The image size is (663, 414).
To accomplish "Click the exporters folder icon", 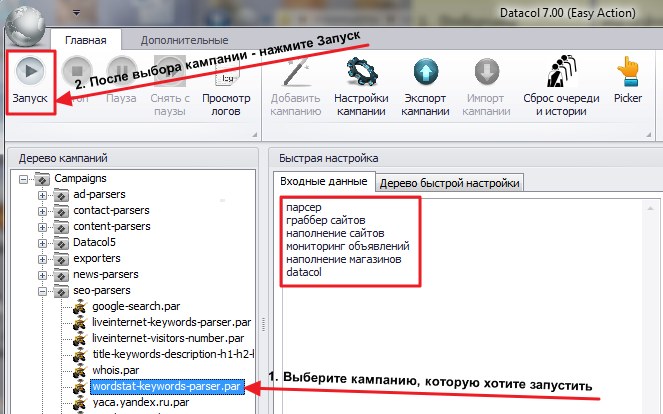I will coord(61,259).
